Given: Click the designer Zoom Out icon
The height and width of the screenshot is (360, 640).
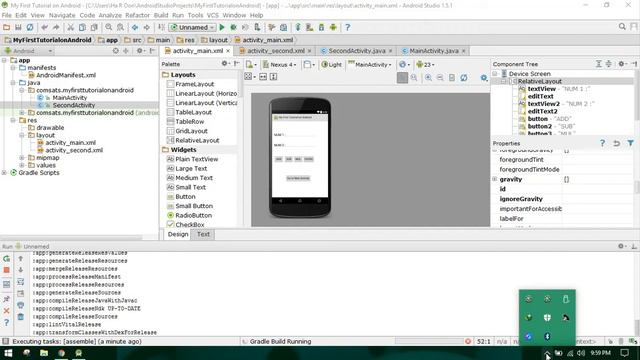Looking at the screenshot, I should click(440, 78).
